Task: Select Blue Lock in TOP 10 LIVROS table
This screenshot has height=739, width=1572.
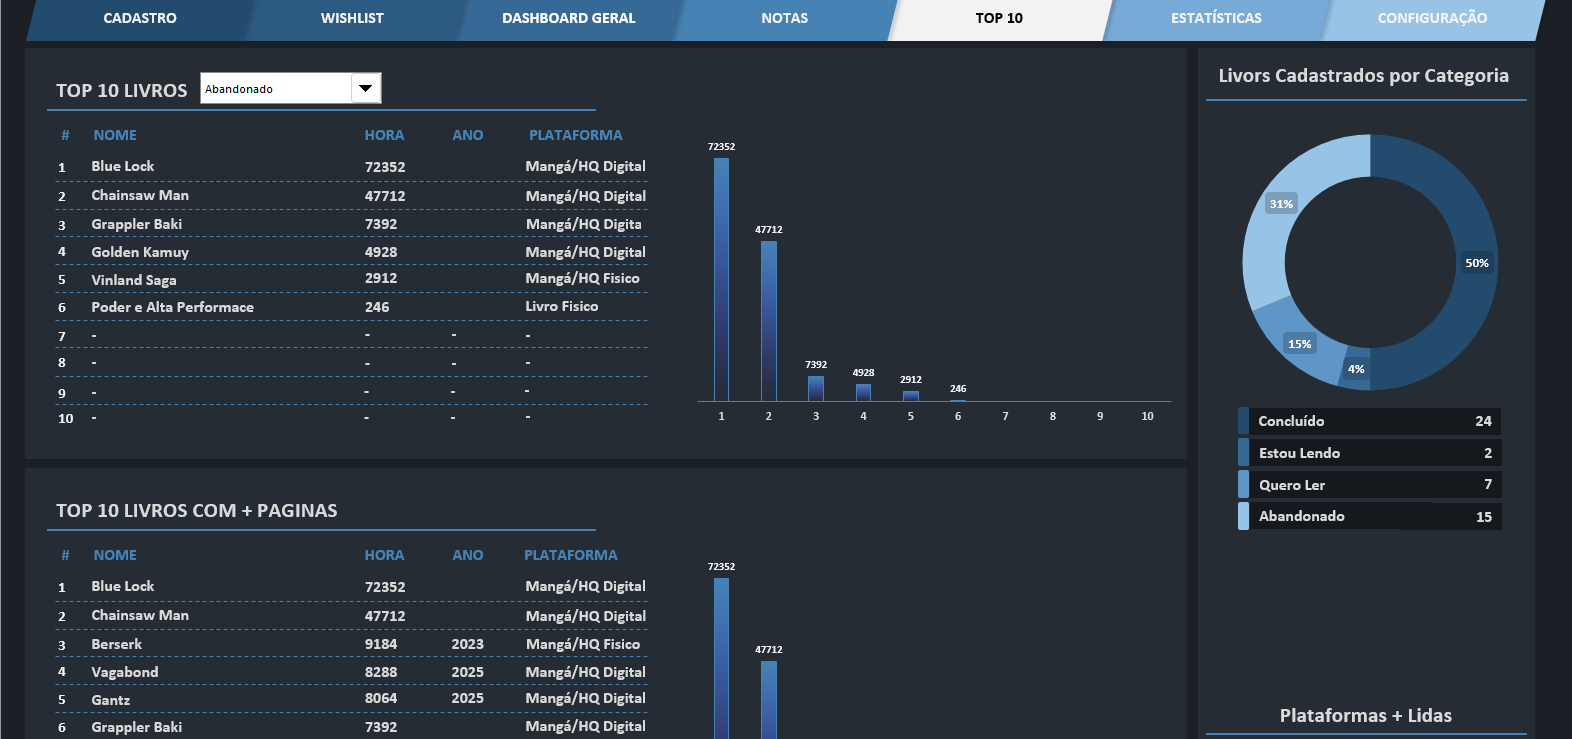Action: [123, 166]
